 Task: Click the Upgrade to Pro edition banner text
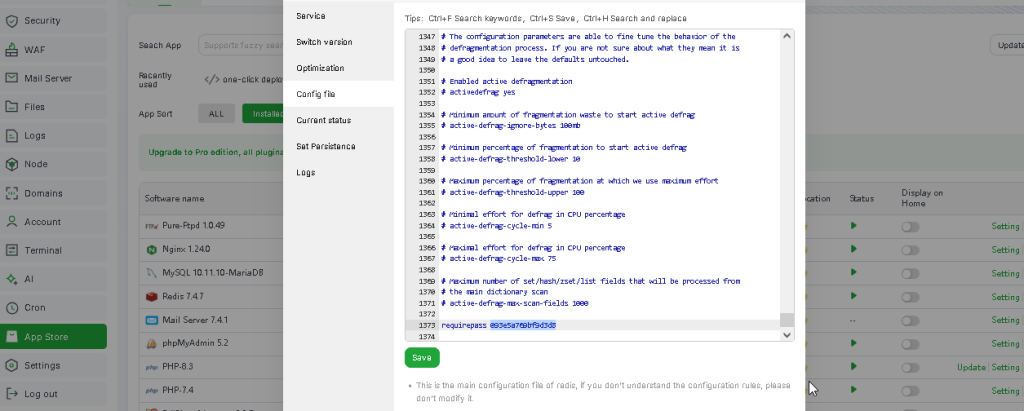pos(216,152)
